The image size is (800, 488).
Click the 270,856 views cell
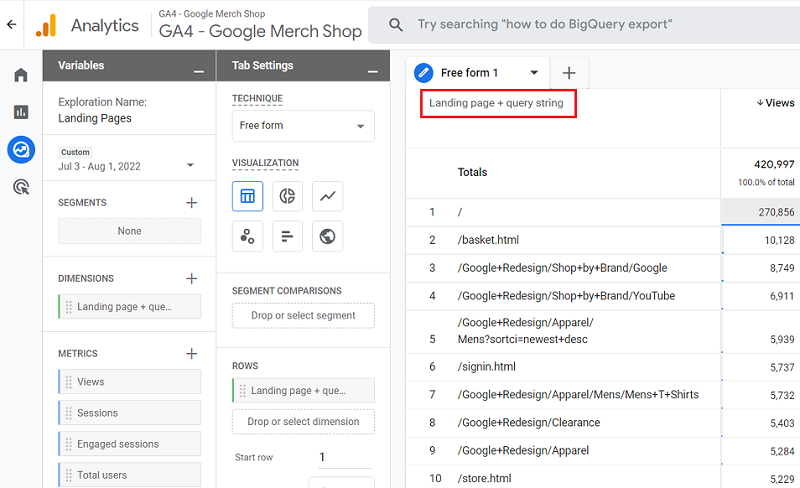point(760,212)
